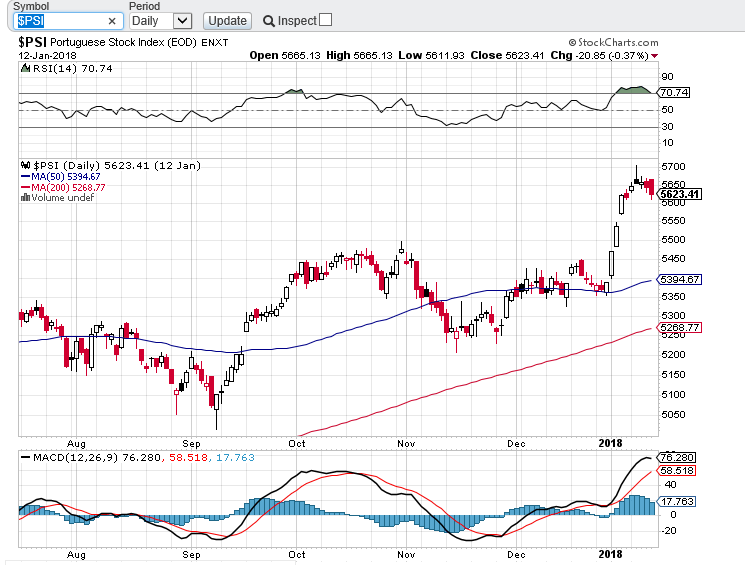Viewport: 745px width, 565px height.
Task: Clear the symbol field with the X icon
Action: tap(112, 21)
